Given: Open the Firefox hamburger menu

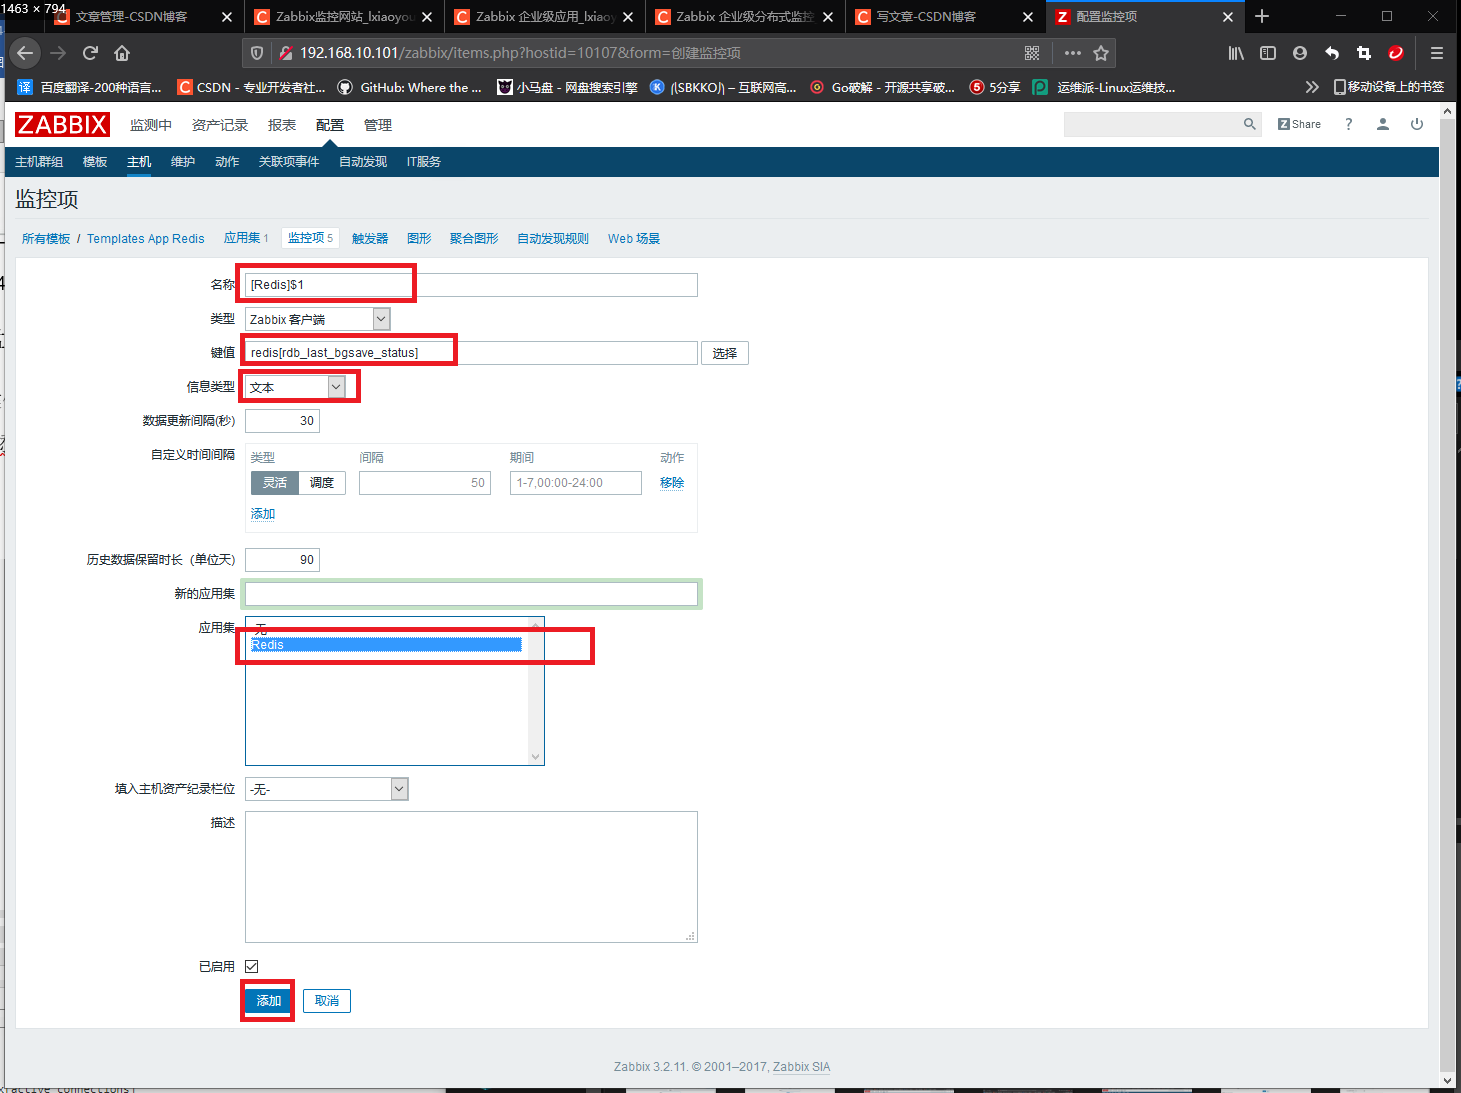Looking at the screenshot, I should pyautogui.click(x=1437, y=53).
